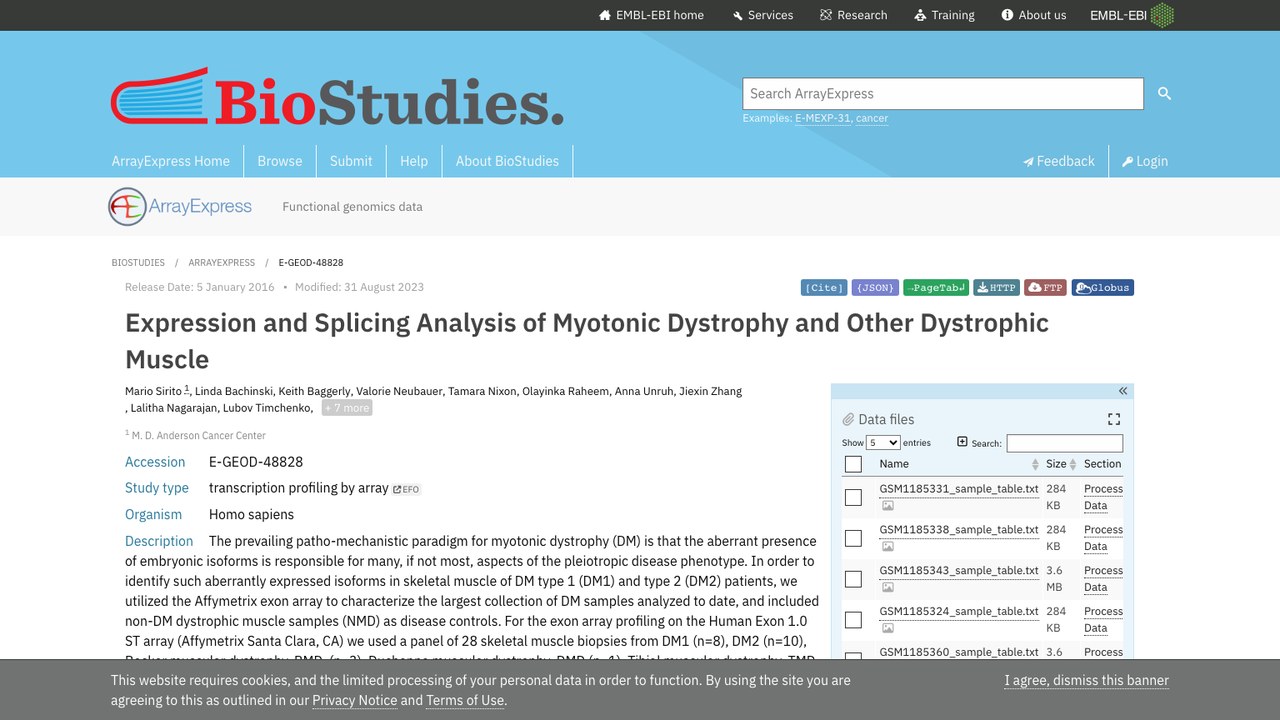Expand the '+ 7 more' authors list
Viewport: 1280px width, 720px height.
coord(347,408)
